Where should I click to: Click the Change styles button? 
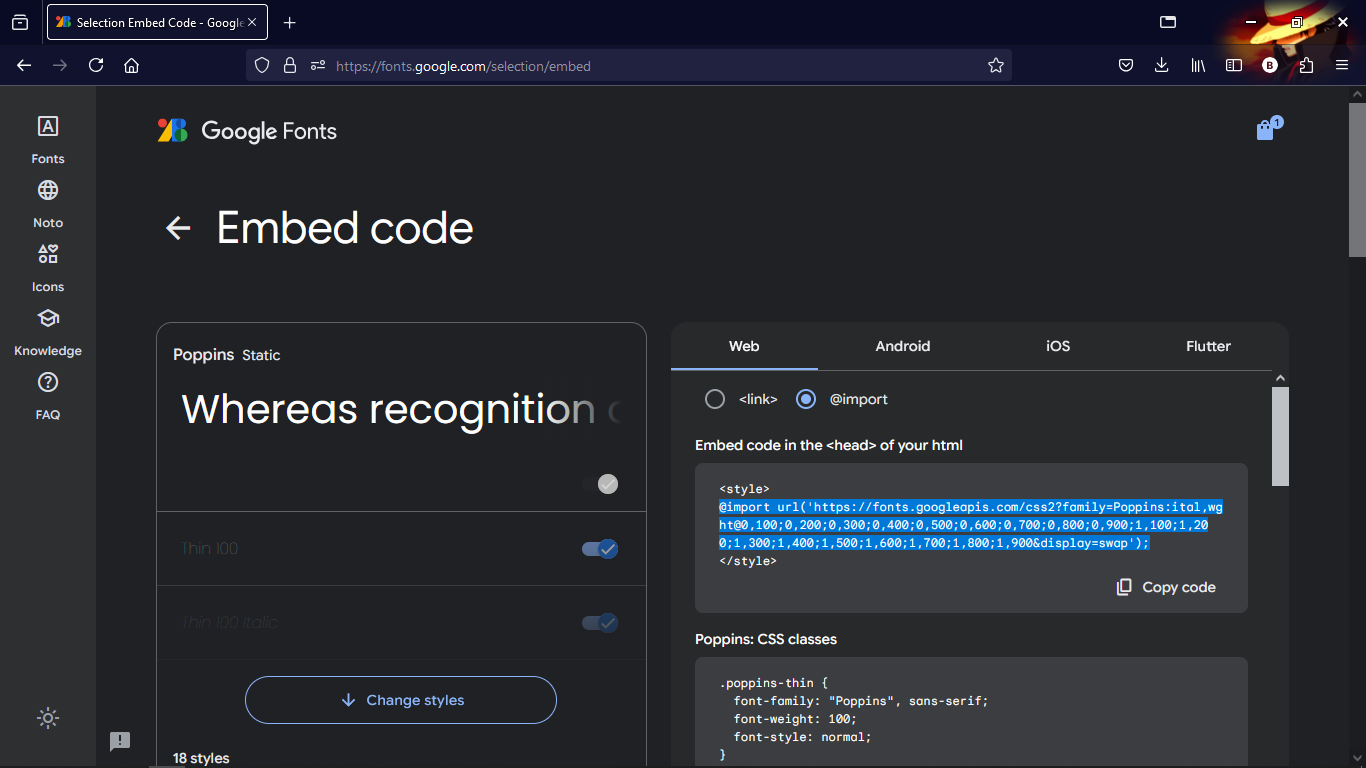(x=400, y=700)
